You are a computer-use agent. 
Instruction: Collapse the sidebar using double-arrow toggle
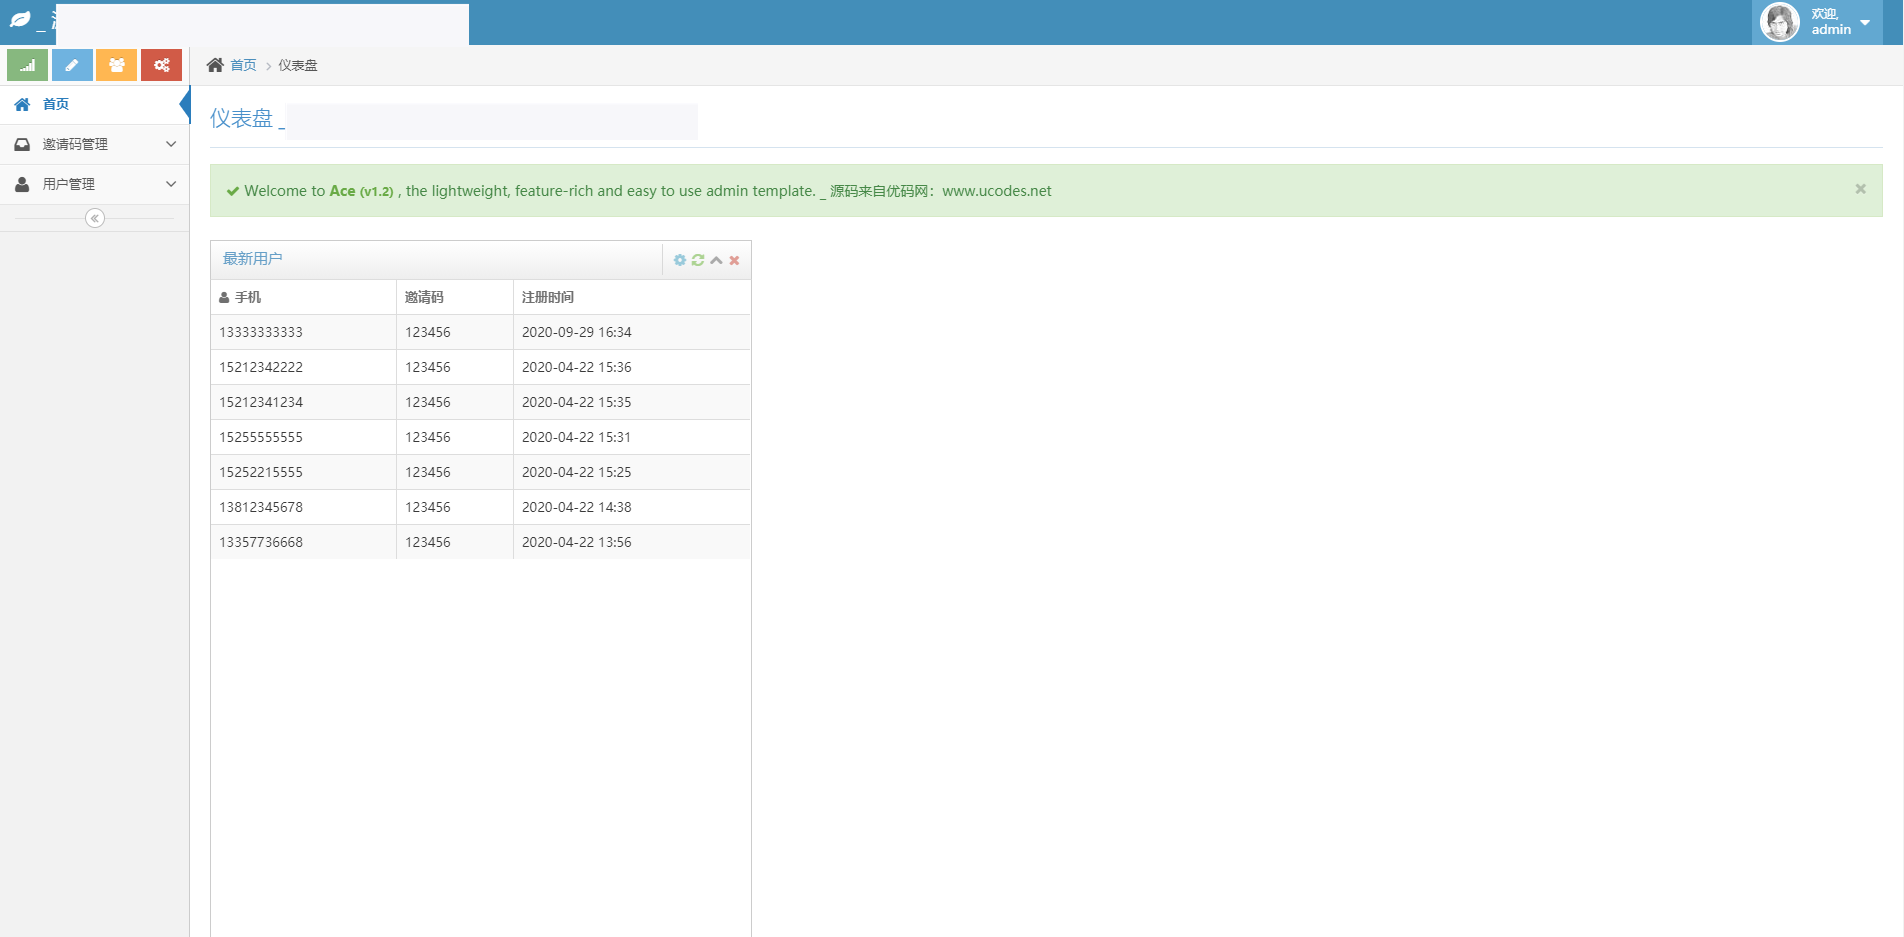95,218
